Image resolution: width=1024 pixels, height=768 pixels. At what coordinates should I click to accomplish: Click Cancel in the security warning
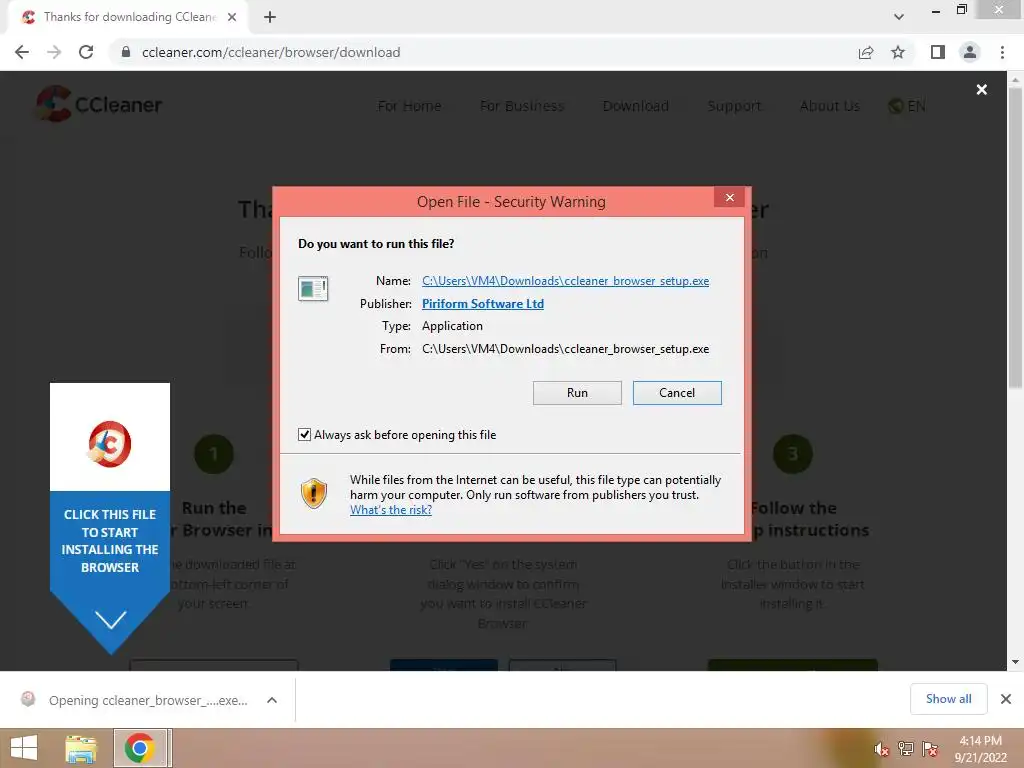pos(677,393)
